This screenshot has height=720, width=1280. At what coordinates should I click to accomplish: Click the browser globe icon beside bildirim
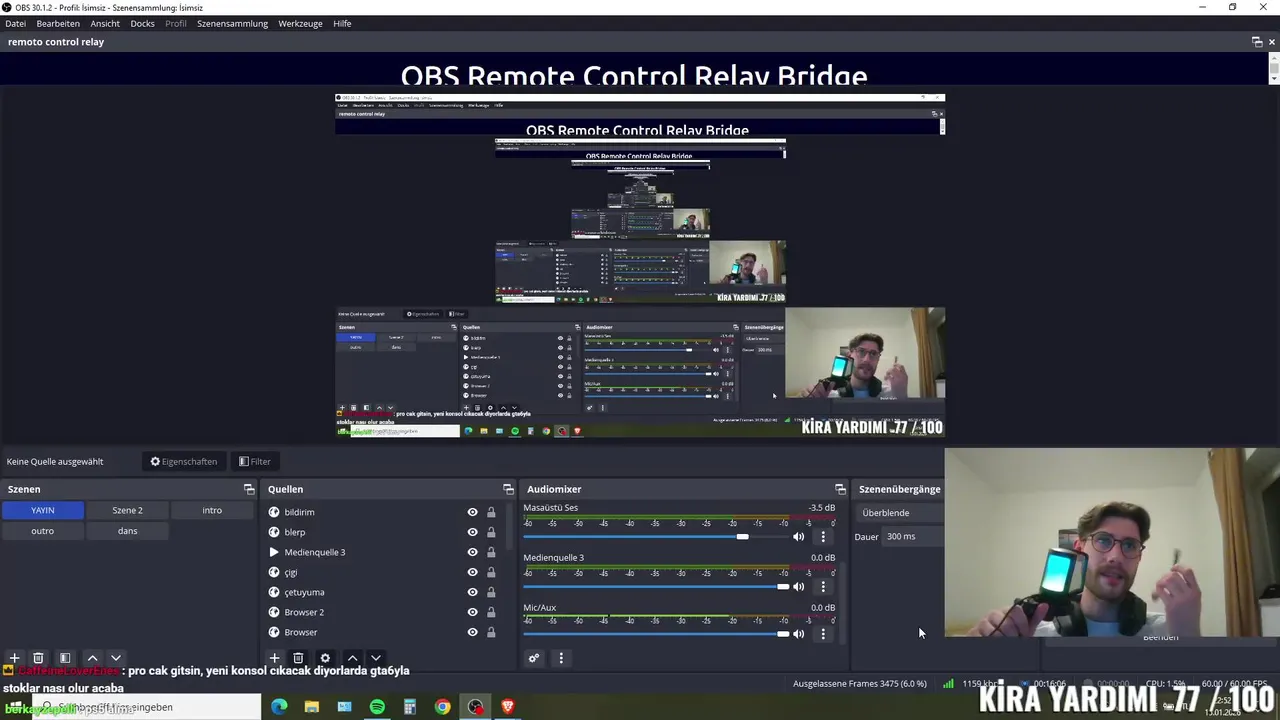click(274, 512)
